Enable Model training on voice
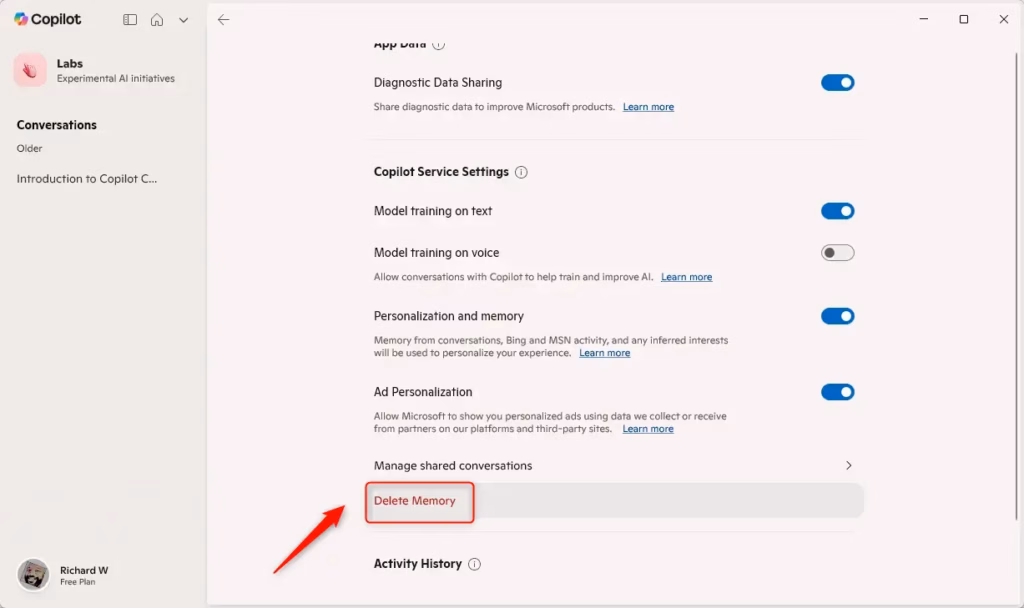Image resolution: width=1024 pixels, height=608 pixels. 837,252
